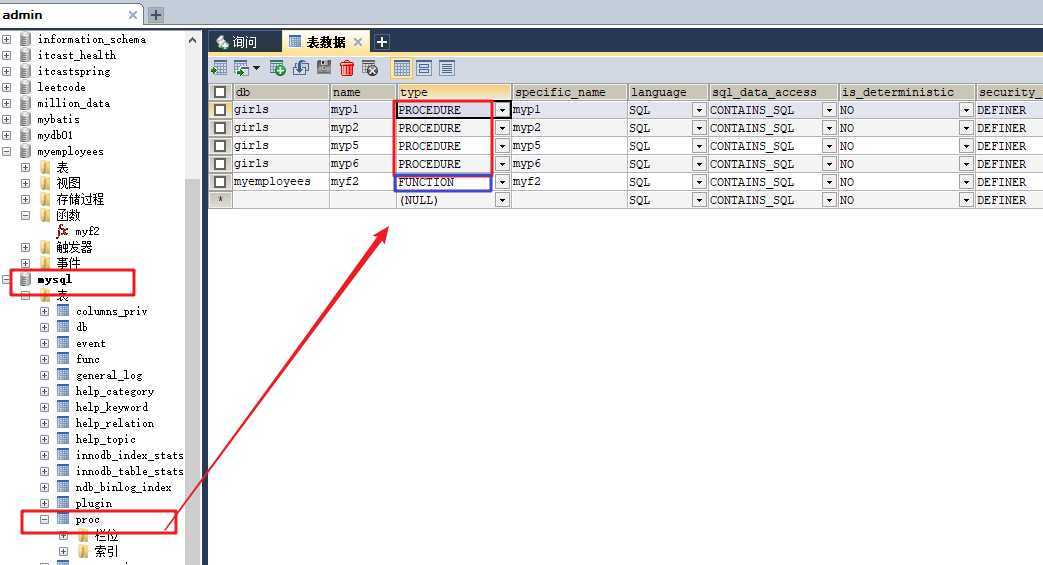
Task: Click the database icon next to mydb01
Action: pyautogui.click(x=26, y=135)
